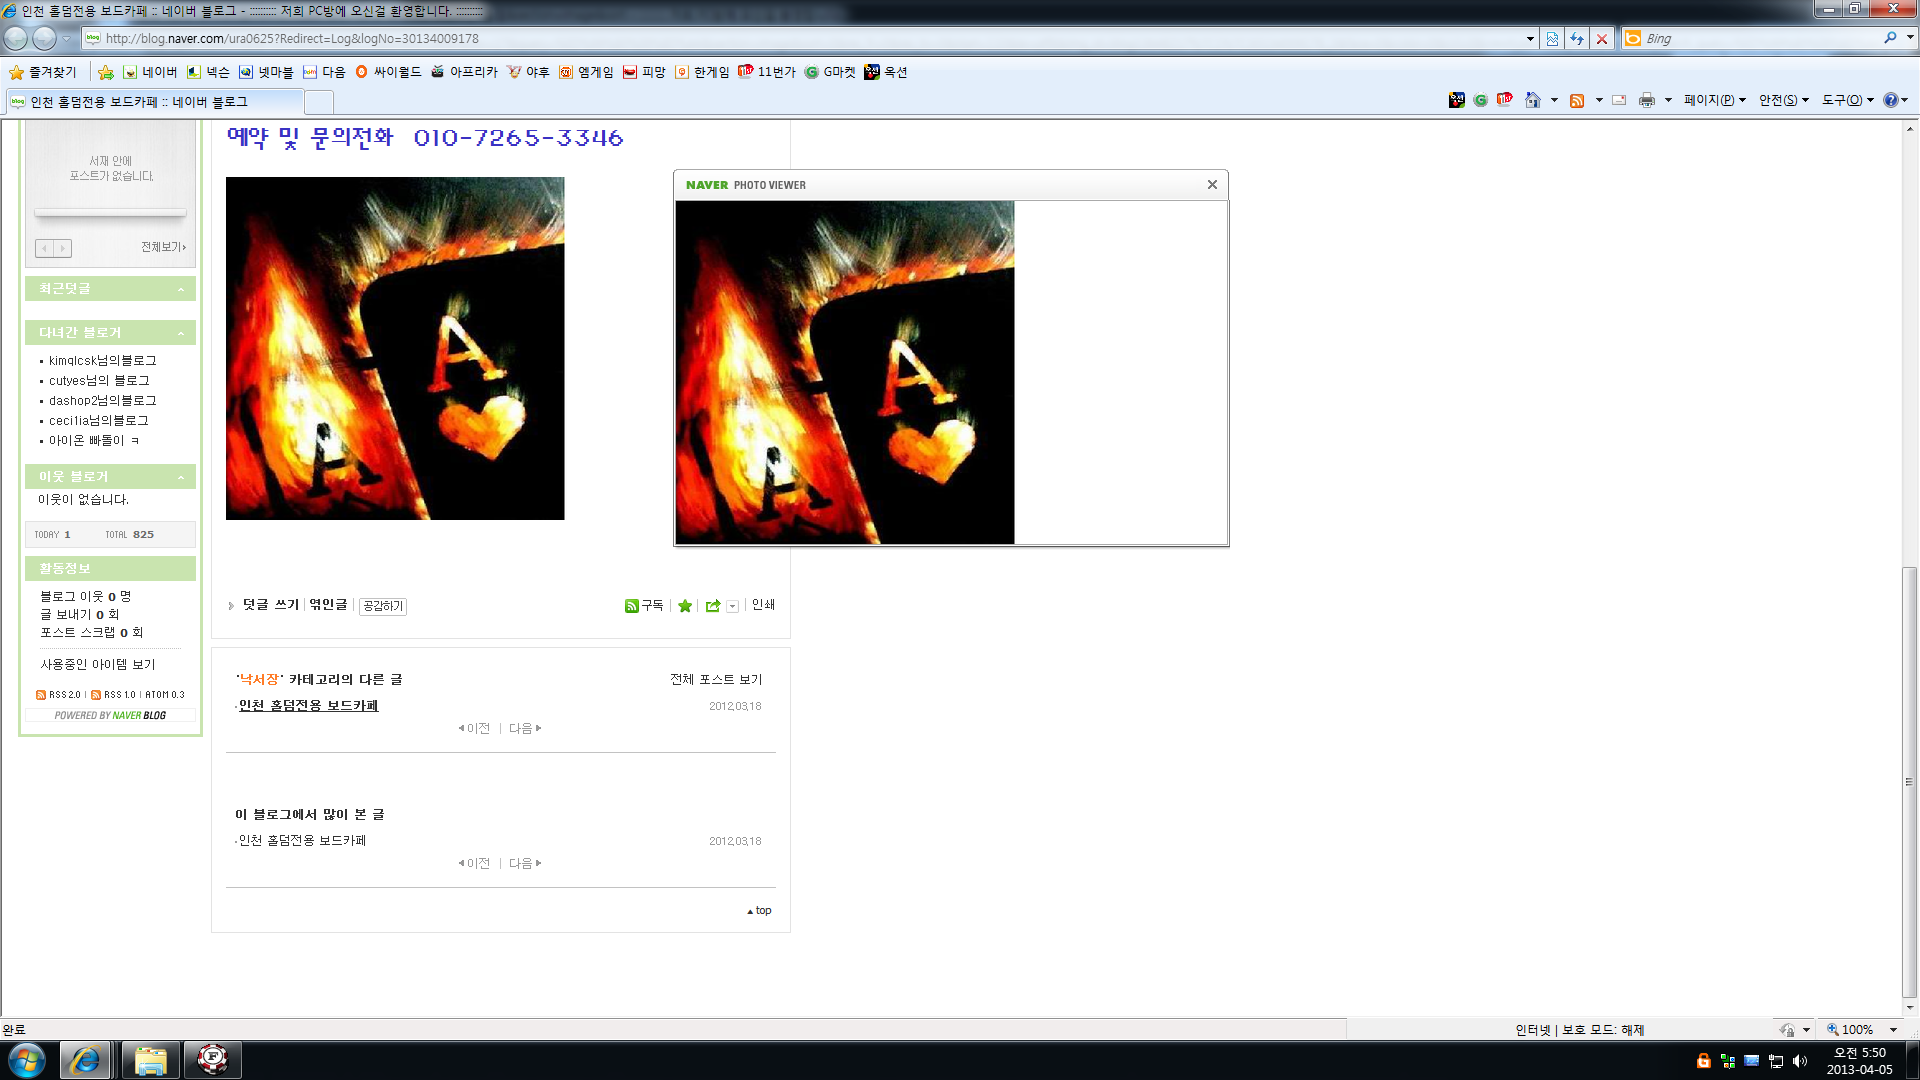Open the 전체 포스트 보기 link
This screenshot has height=1080, width=1920.
point(716,680)
